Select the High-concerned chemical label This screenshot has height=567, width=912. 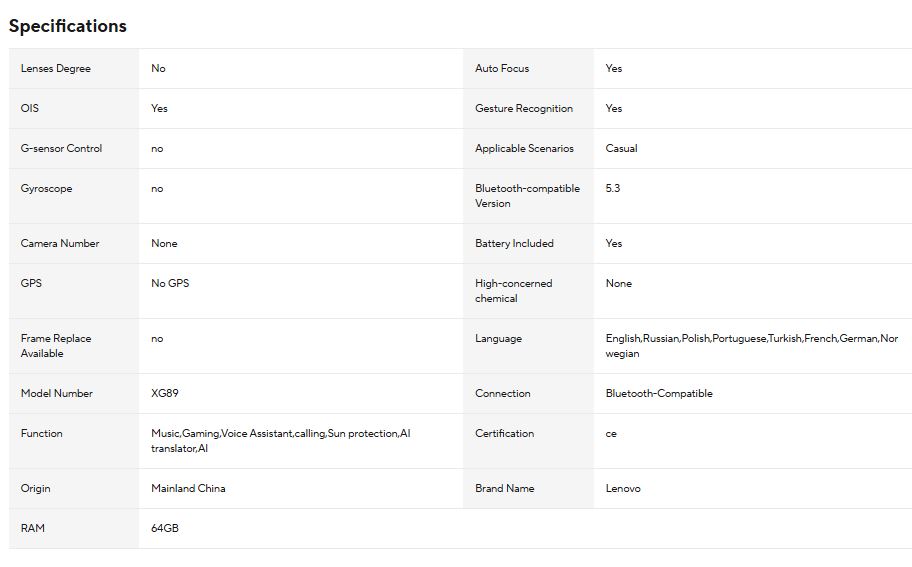(514, 291)
